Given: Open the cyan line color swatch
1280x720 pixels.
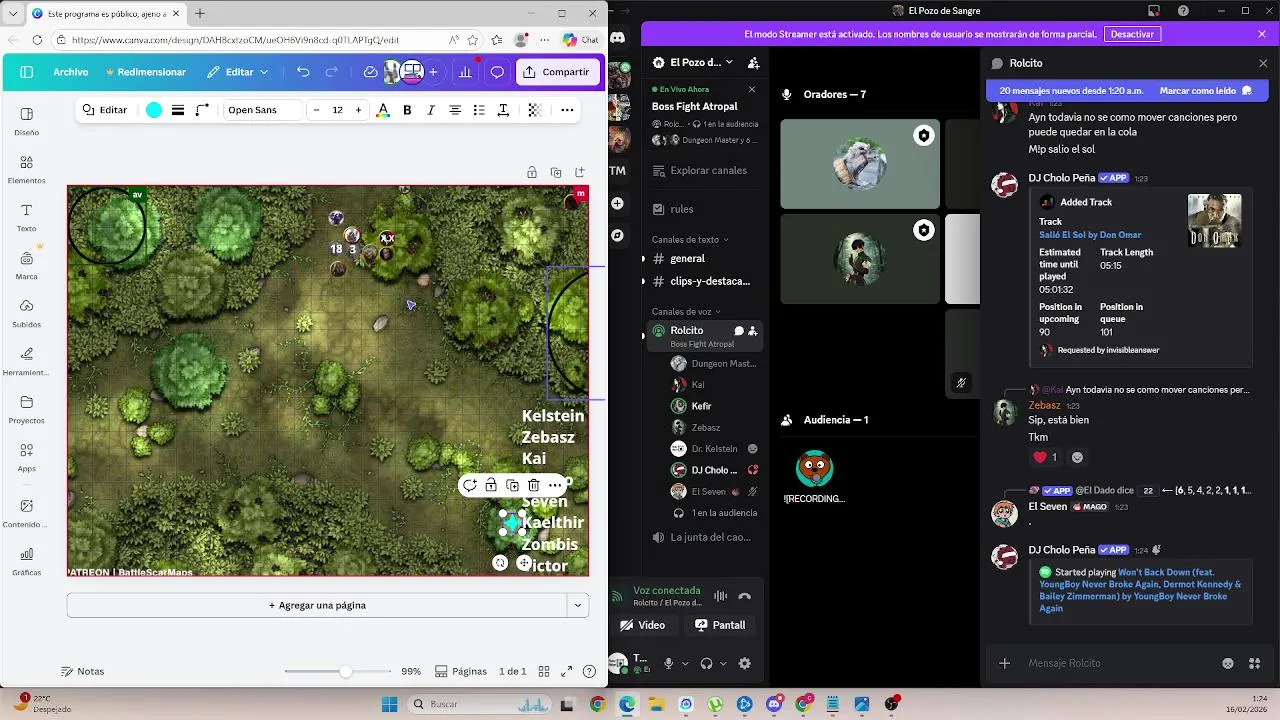Looking at the screenshot, I should 154,110.
